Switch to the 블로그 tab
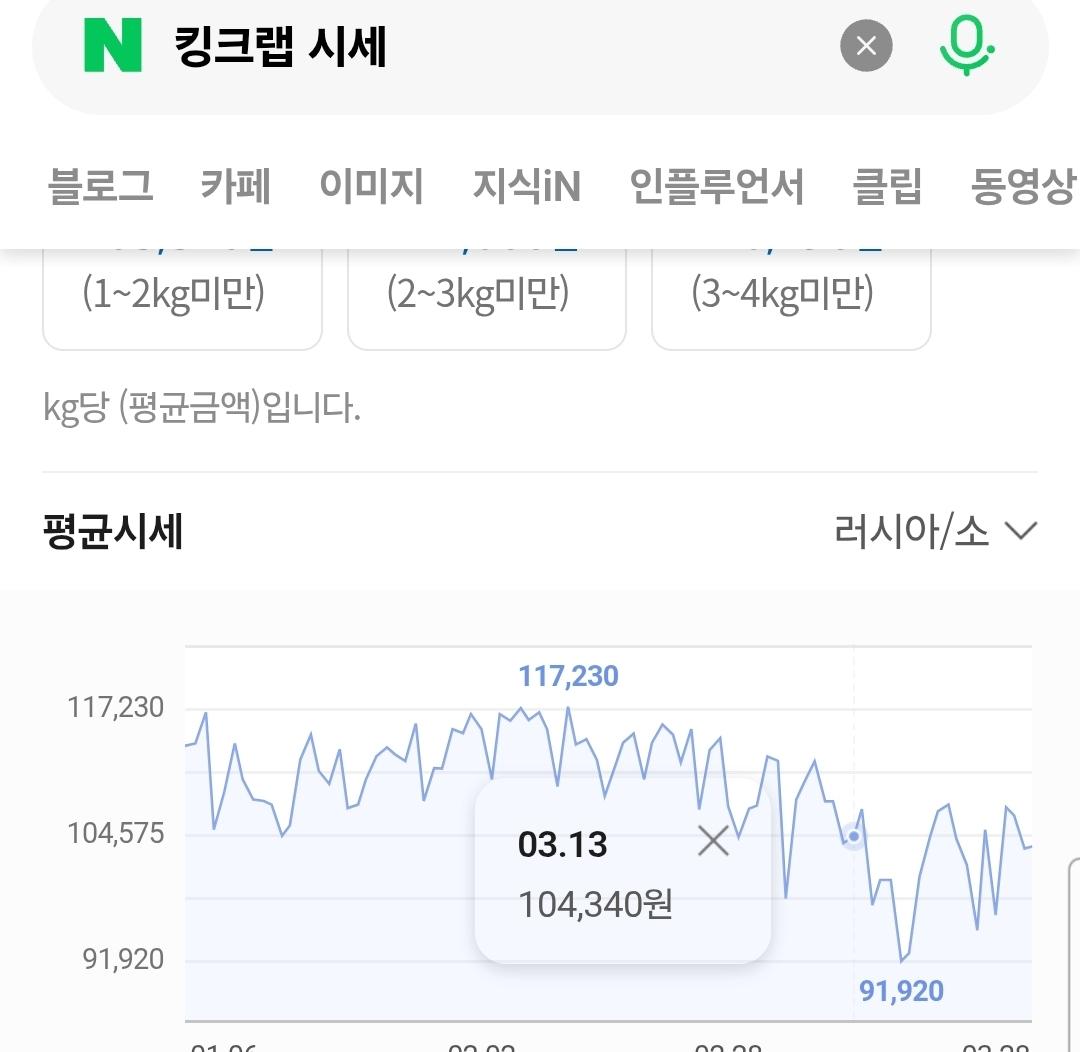Screen dimensions: 1080x1052 pyautogui.click(x=100, y=186)
